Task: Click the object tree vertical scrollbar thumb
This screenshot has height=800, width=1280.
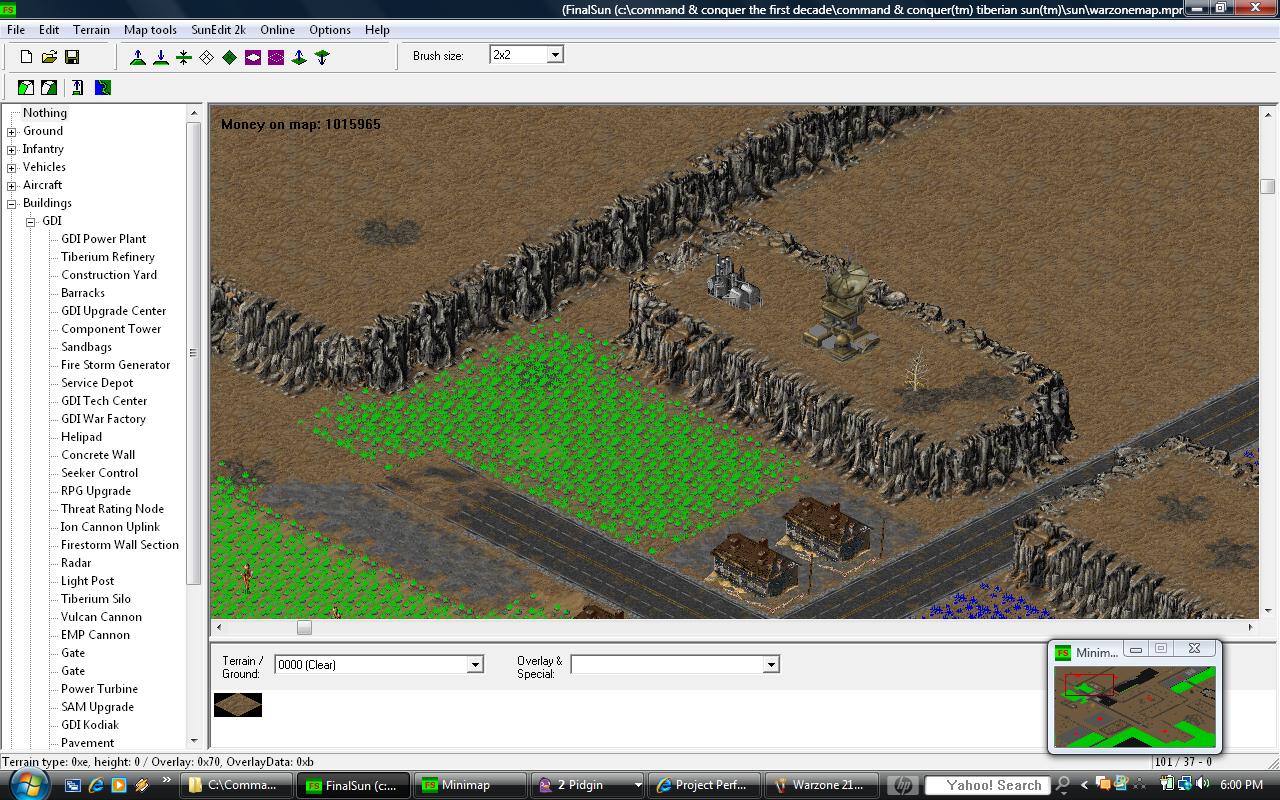Action: [194, 353]
